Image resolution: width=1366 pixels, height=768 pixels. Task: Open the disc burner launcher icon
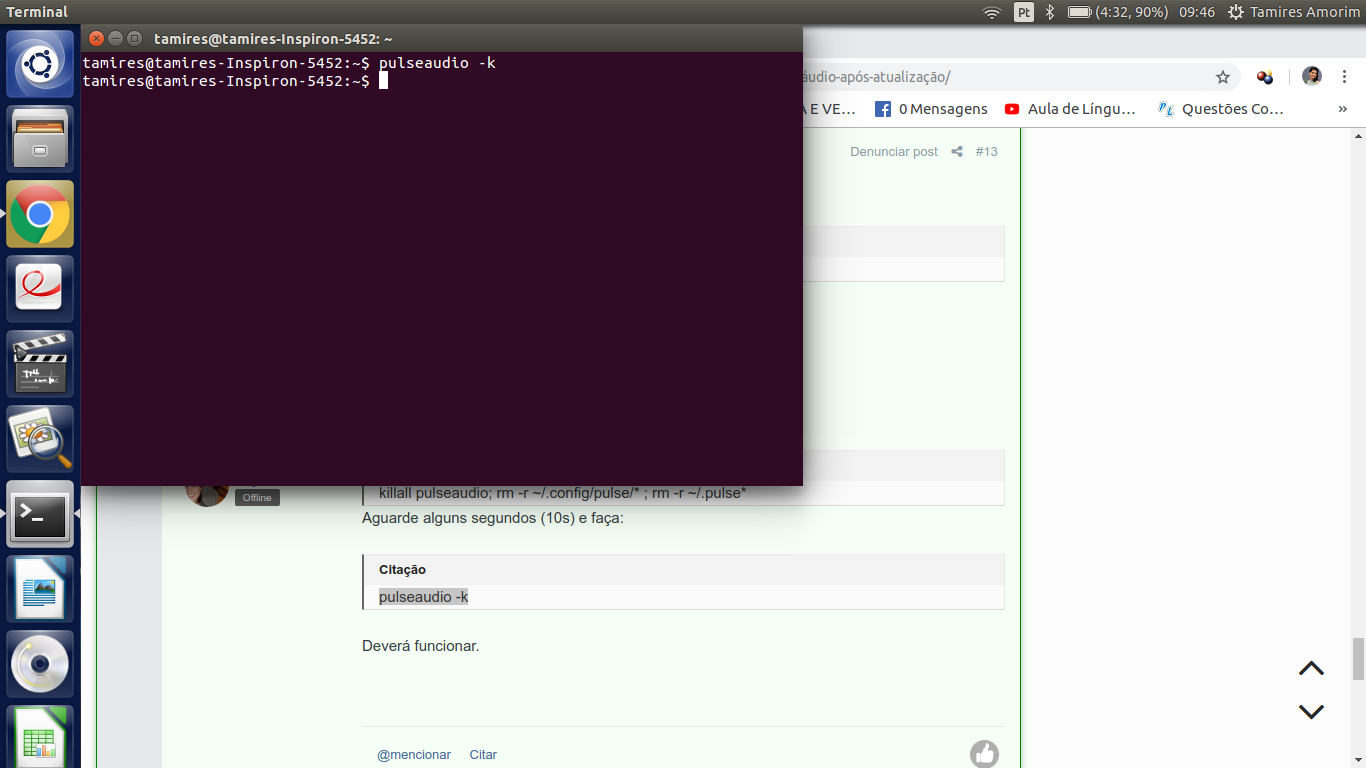coord(40,664)
